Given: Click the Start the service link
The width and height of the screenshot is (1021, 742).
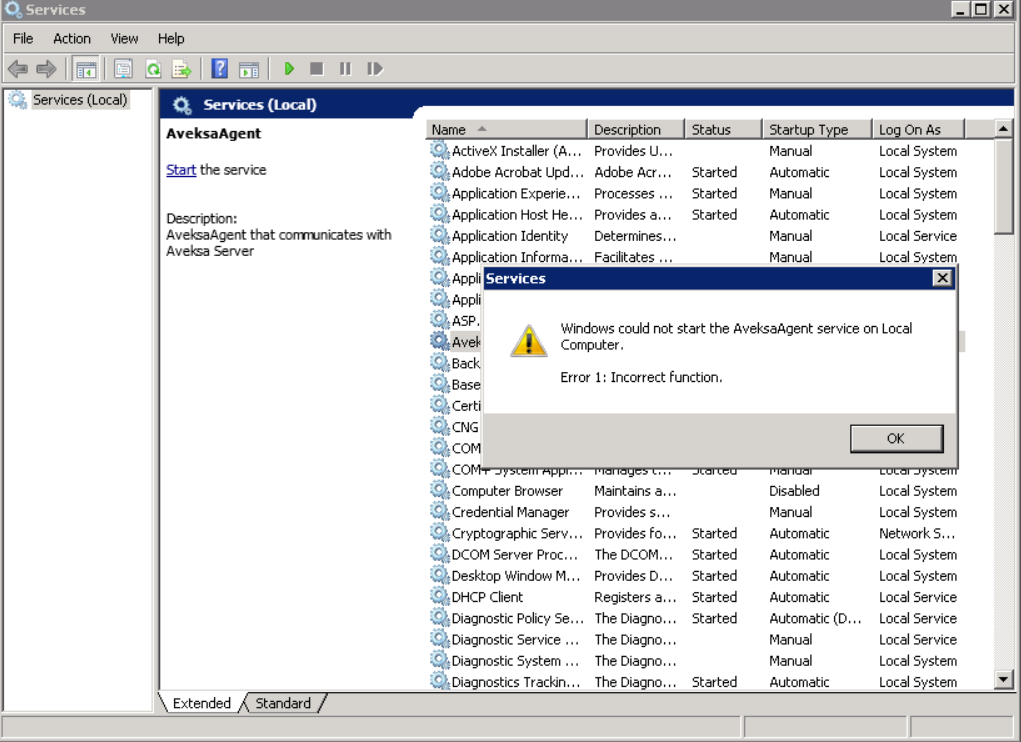Looking at the screenshot, I should (181, 170).
